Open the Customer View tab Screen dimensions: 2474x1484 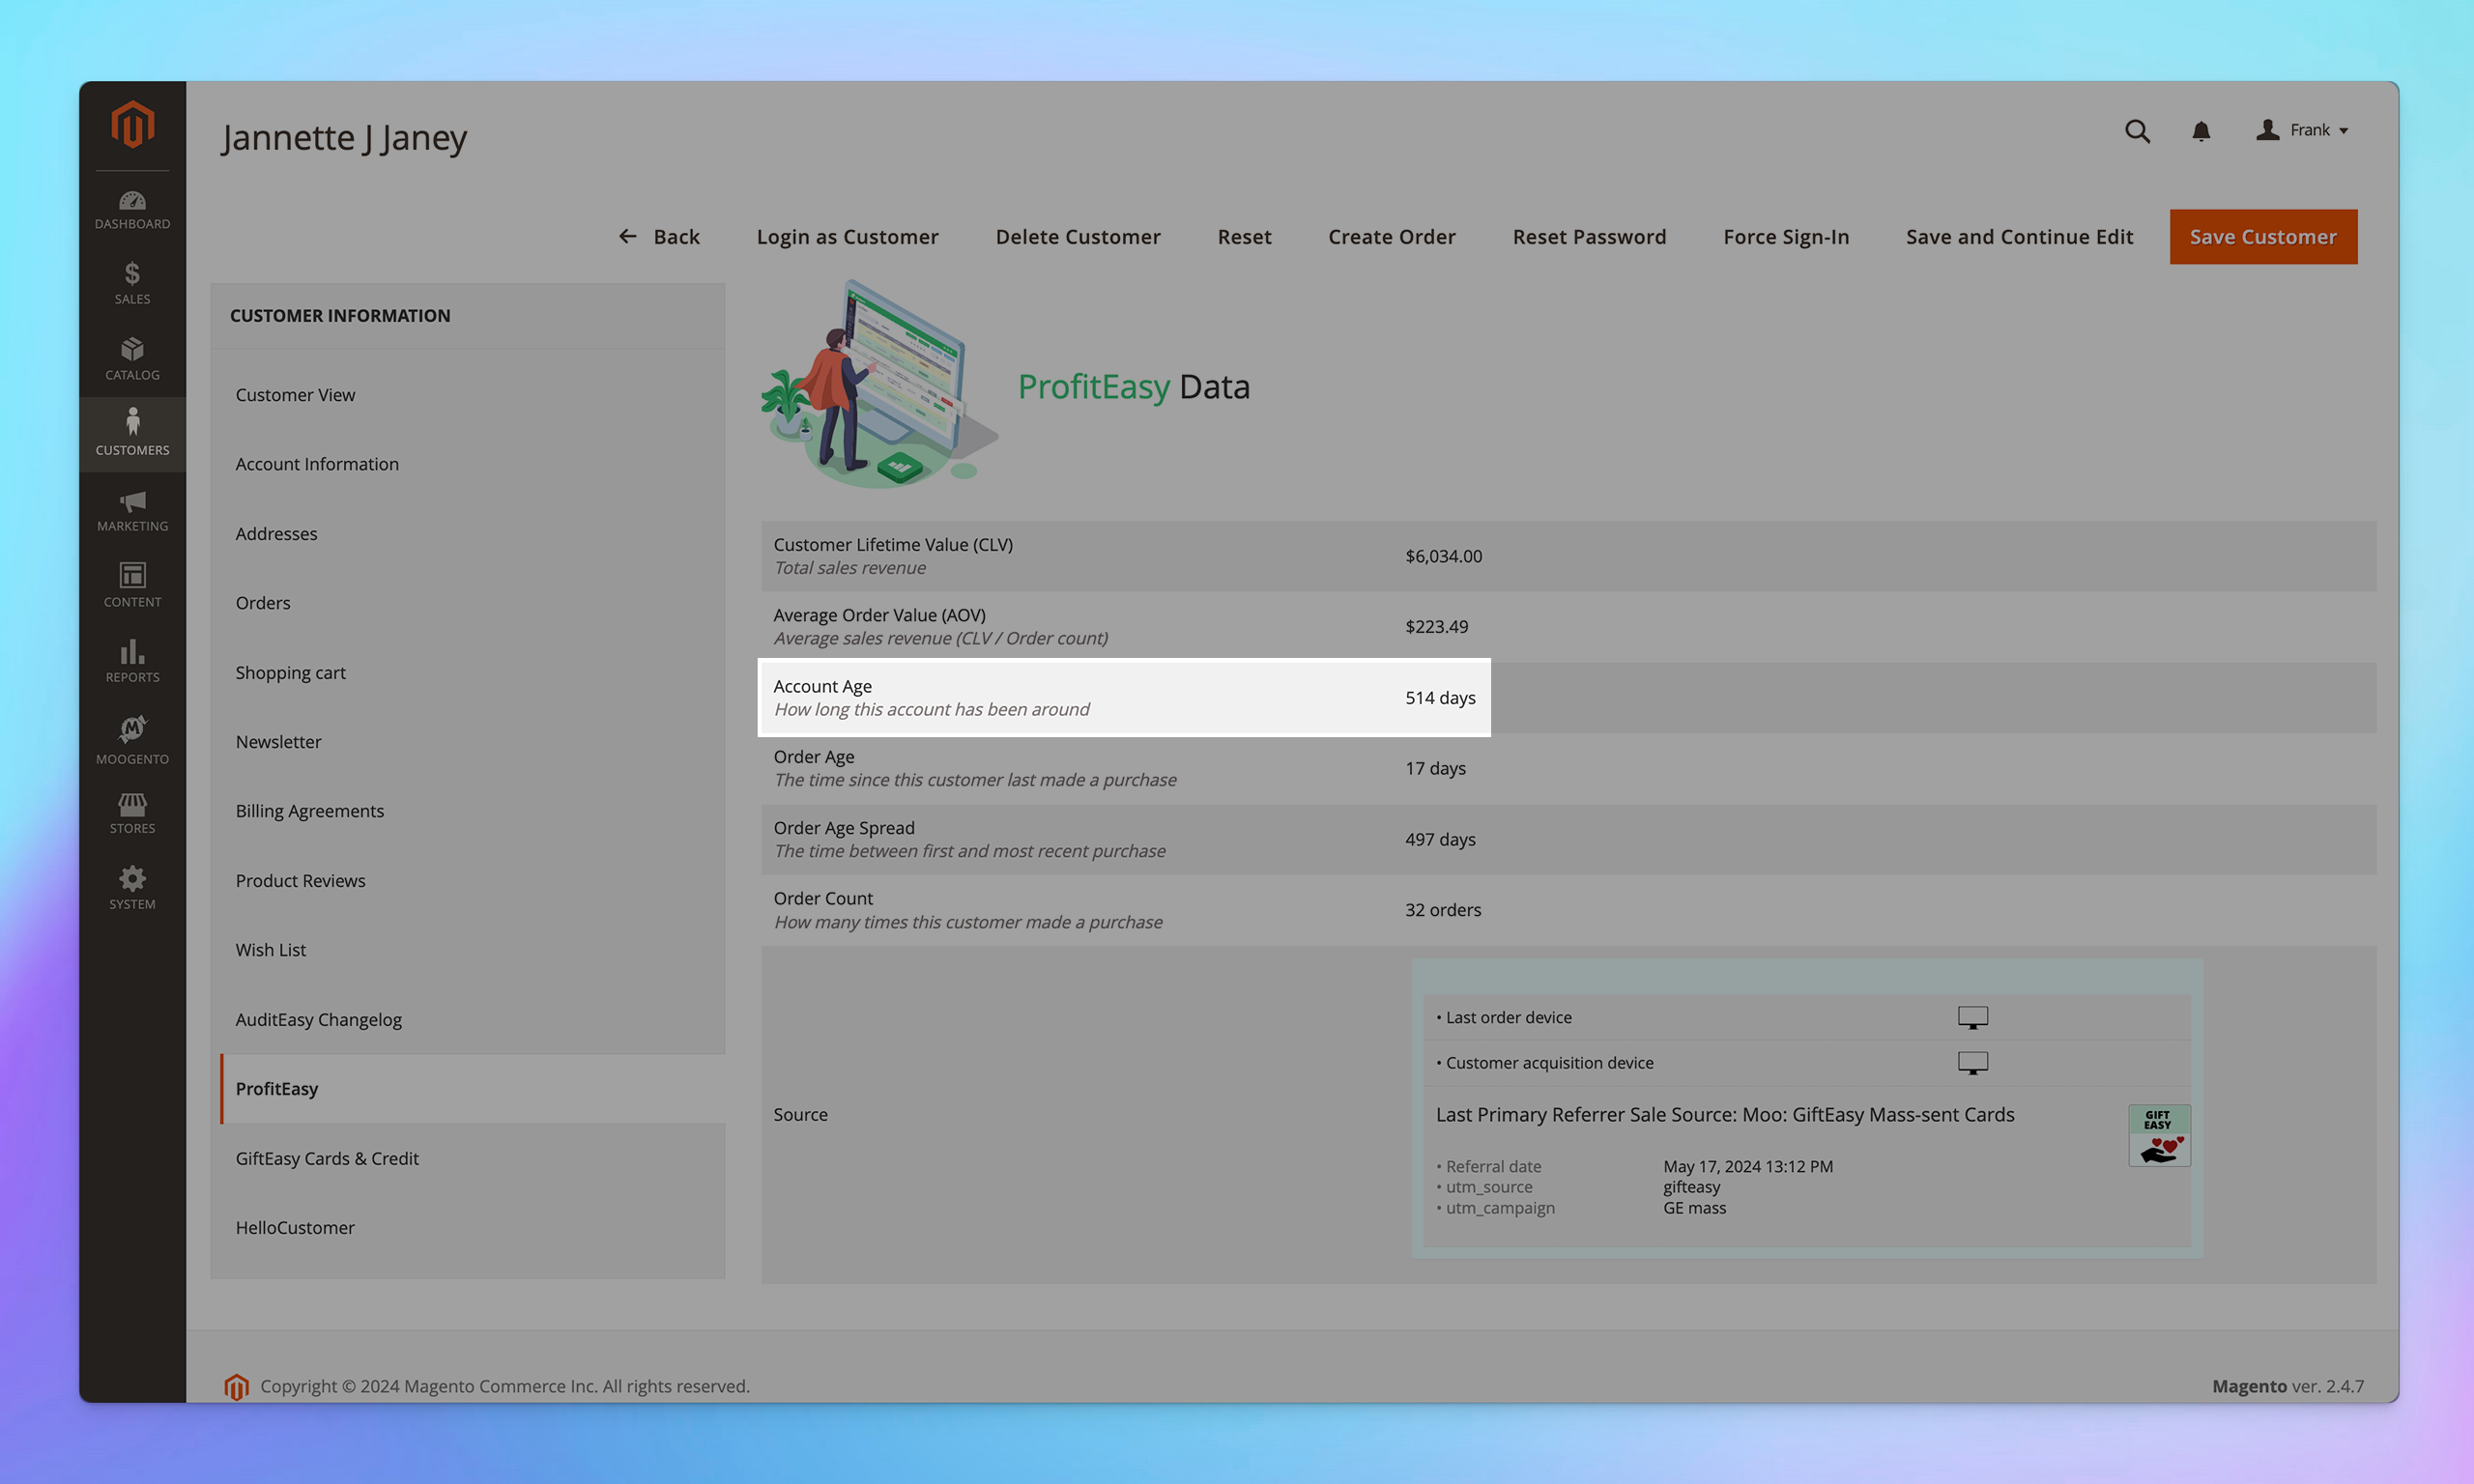[468, 395]
